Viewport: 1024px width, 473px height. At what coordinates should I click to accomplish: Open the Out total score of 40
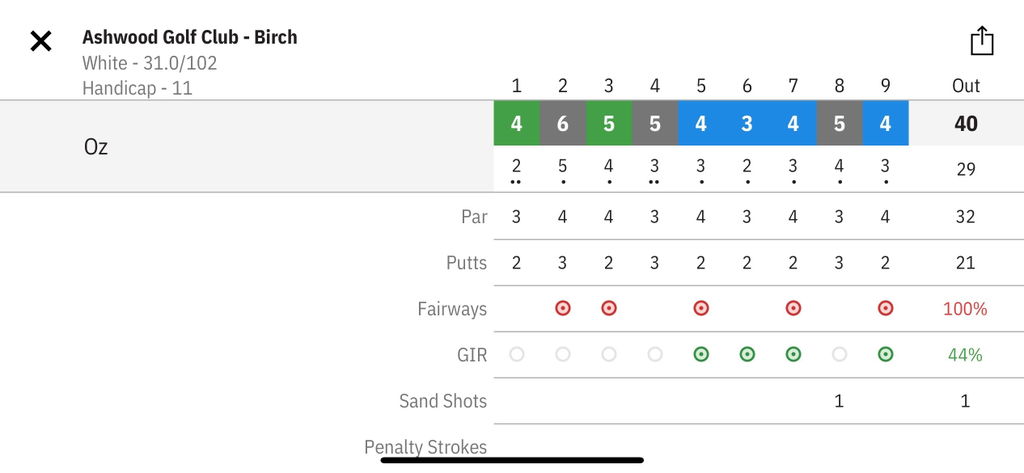pyautogui.click(x=966, y=123)
